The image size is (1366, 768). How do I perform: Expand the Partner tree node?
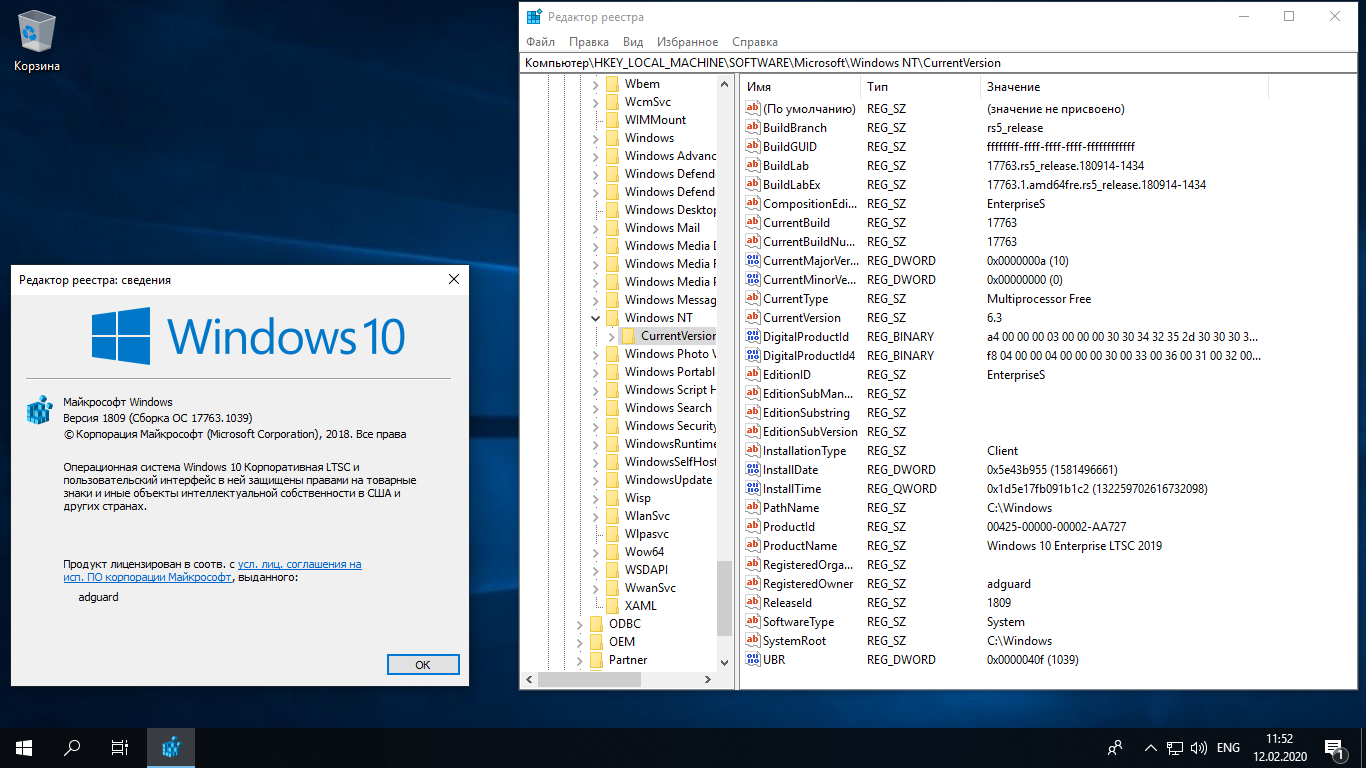(579, 660)
